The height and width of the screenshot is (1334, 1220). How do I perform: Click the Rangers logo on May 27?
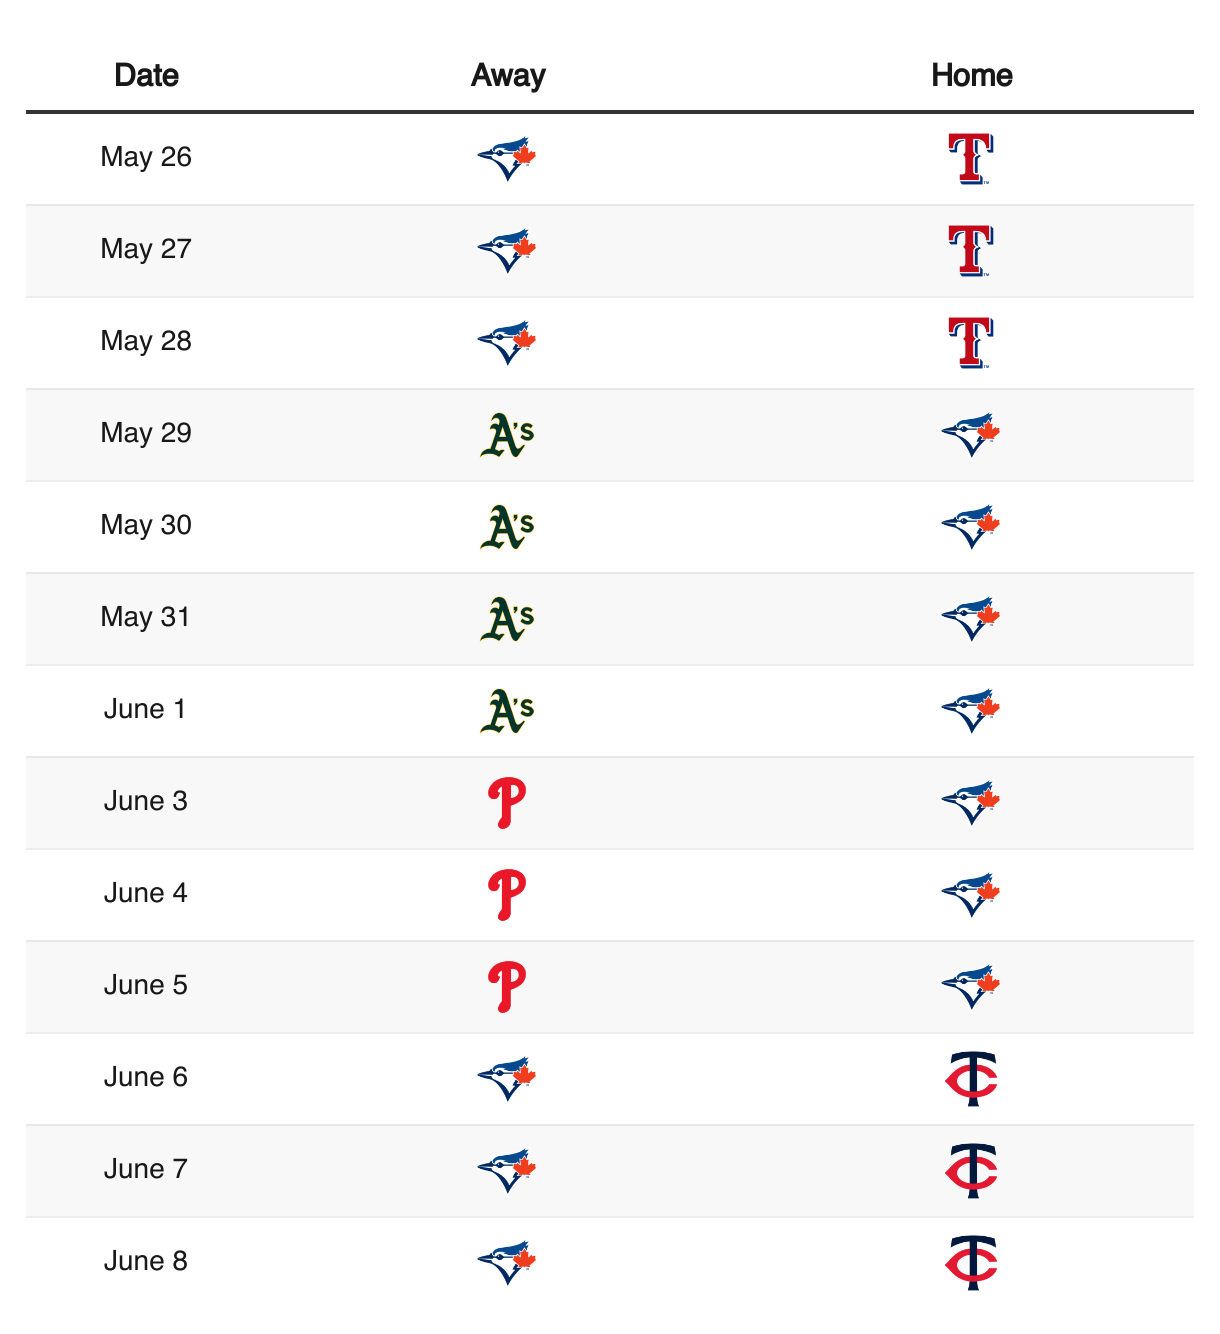tap(970, 250)
